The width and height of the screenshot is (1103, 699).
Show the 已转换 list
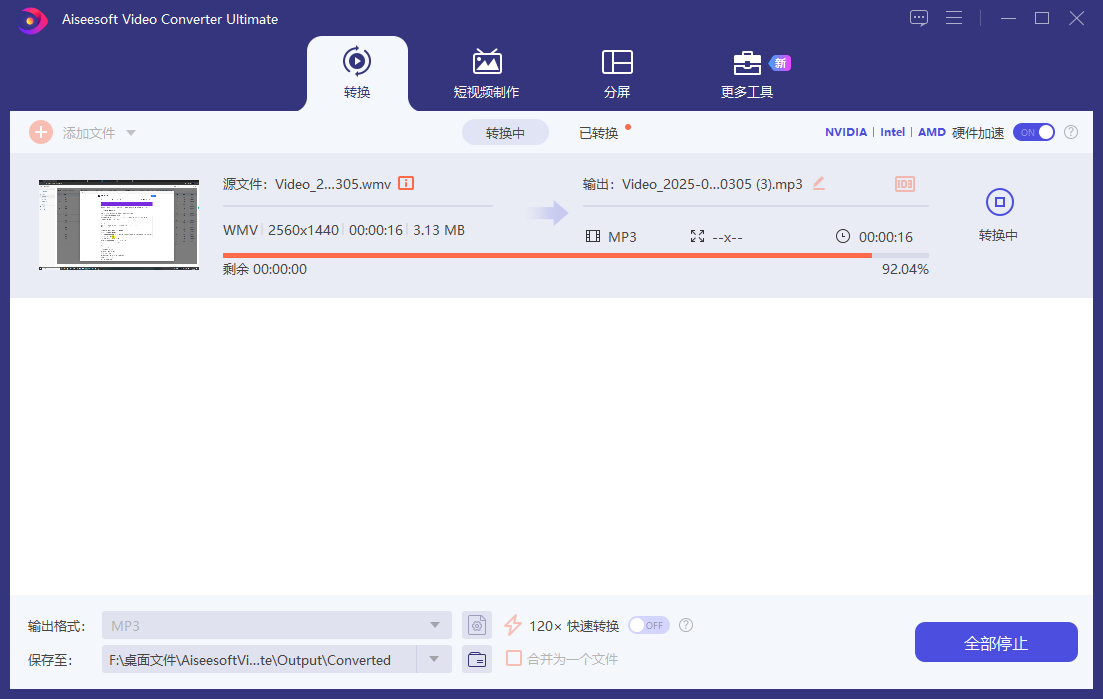click(598, 133)
